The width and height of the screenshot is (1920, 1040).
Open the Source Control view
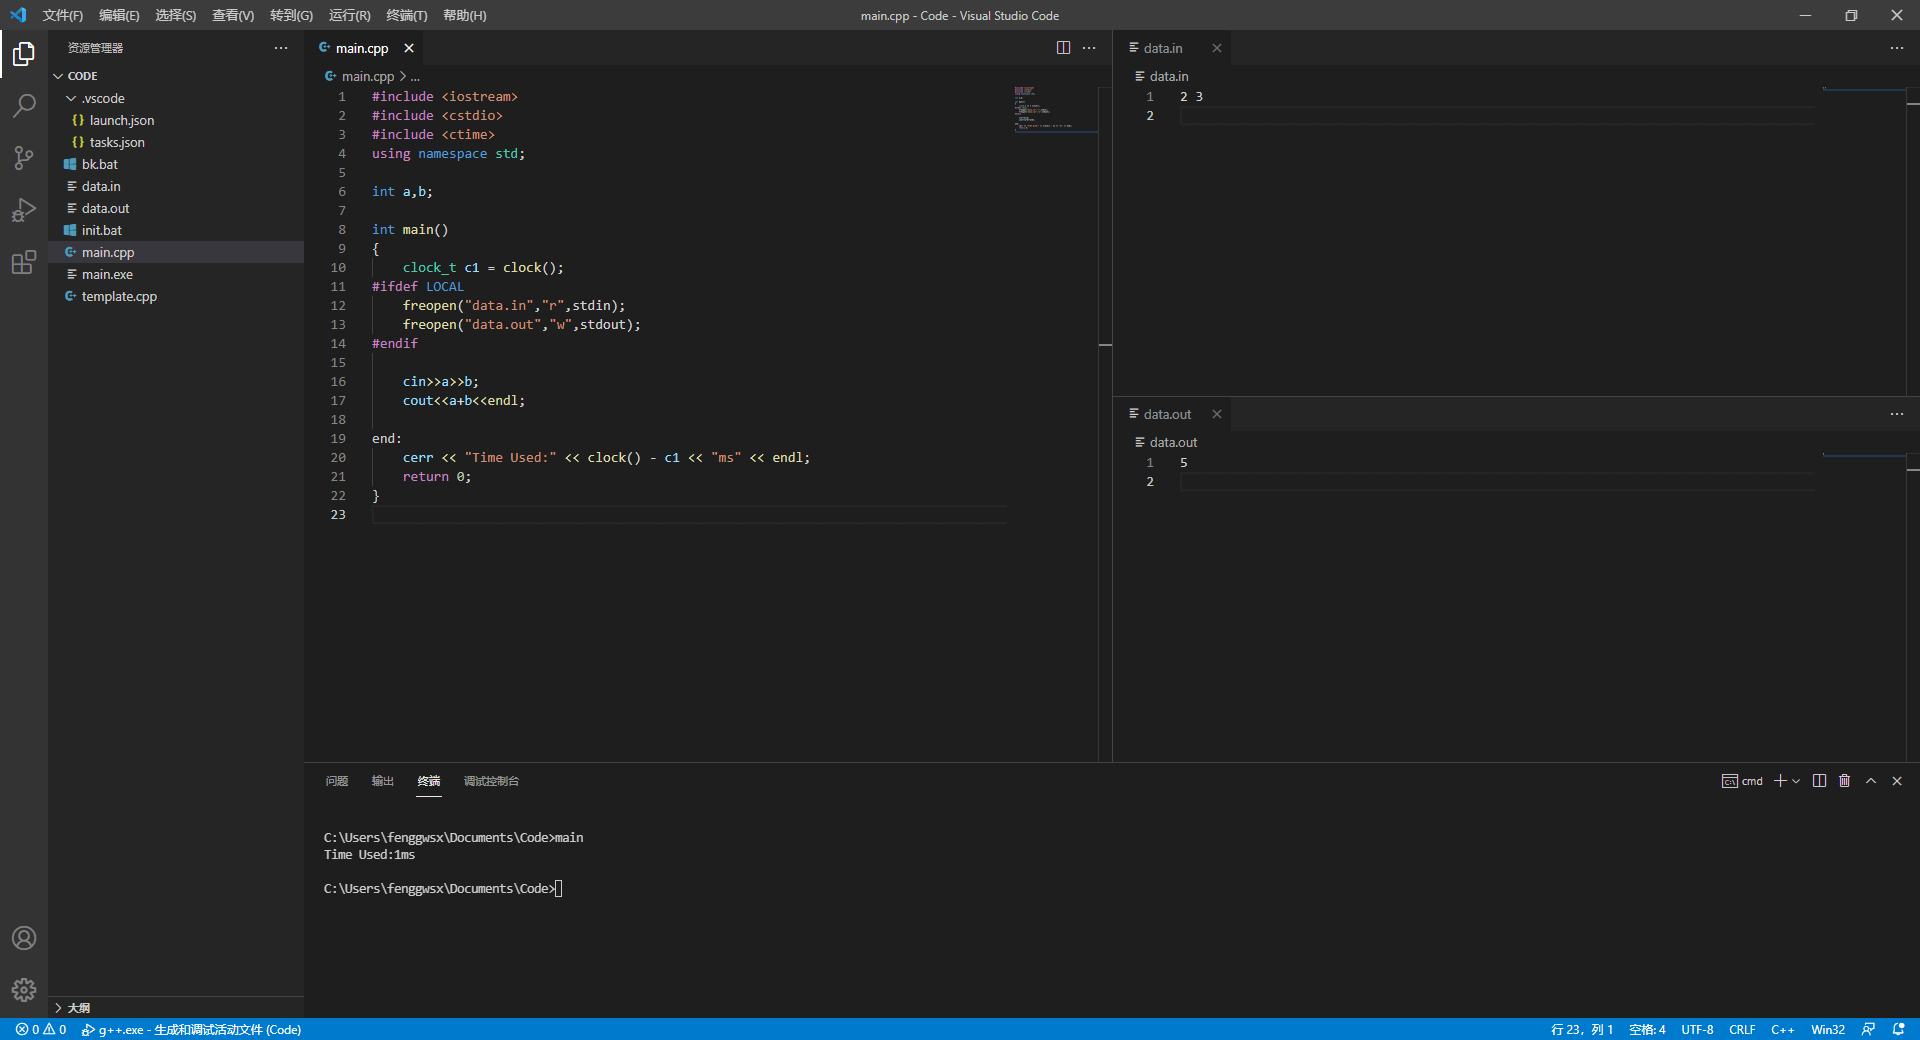tap(24, 158)
